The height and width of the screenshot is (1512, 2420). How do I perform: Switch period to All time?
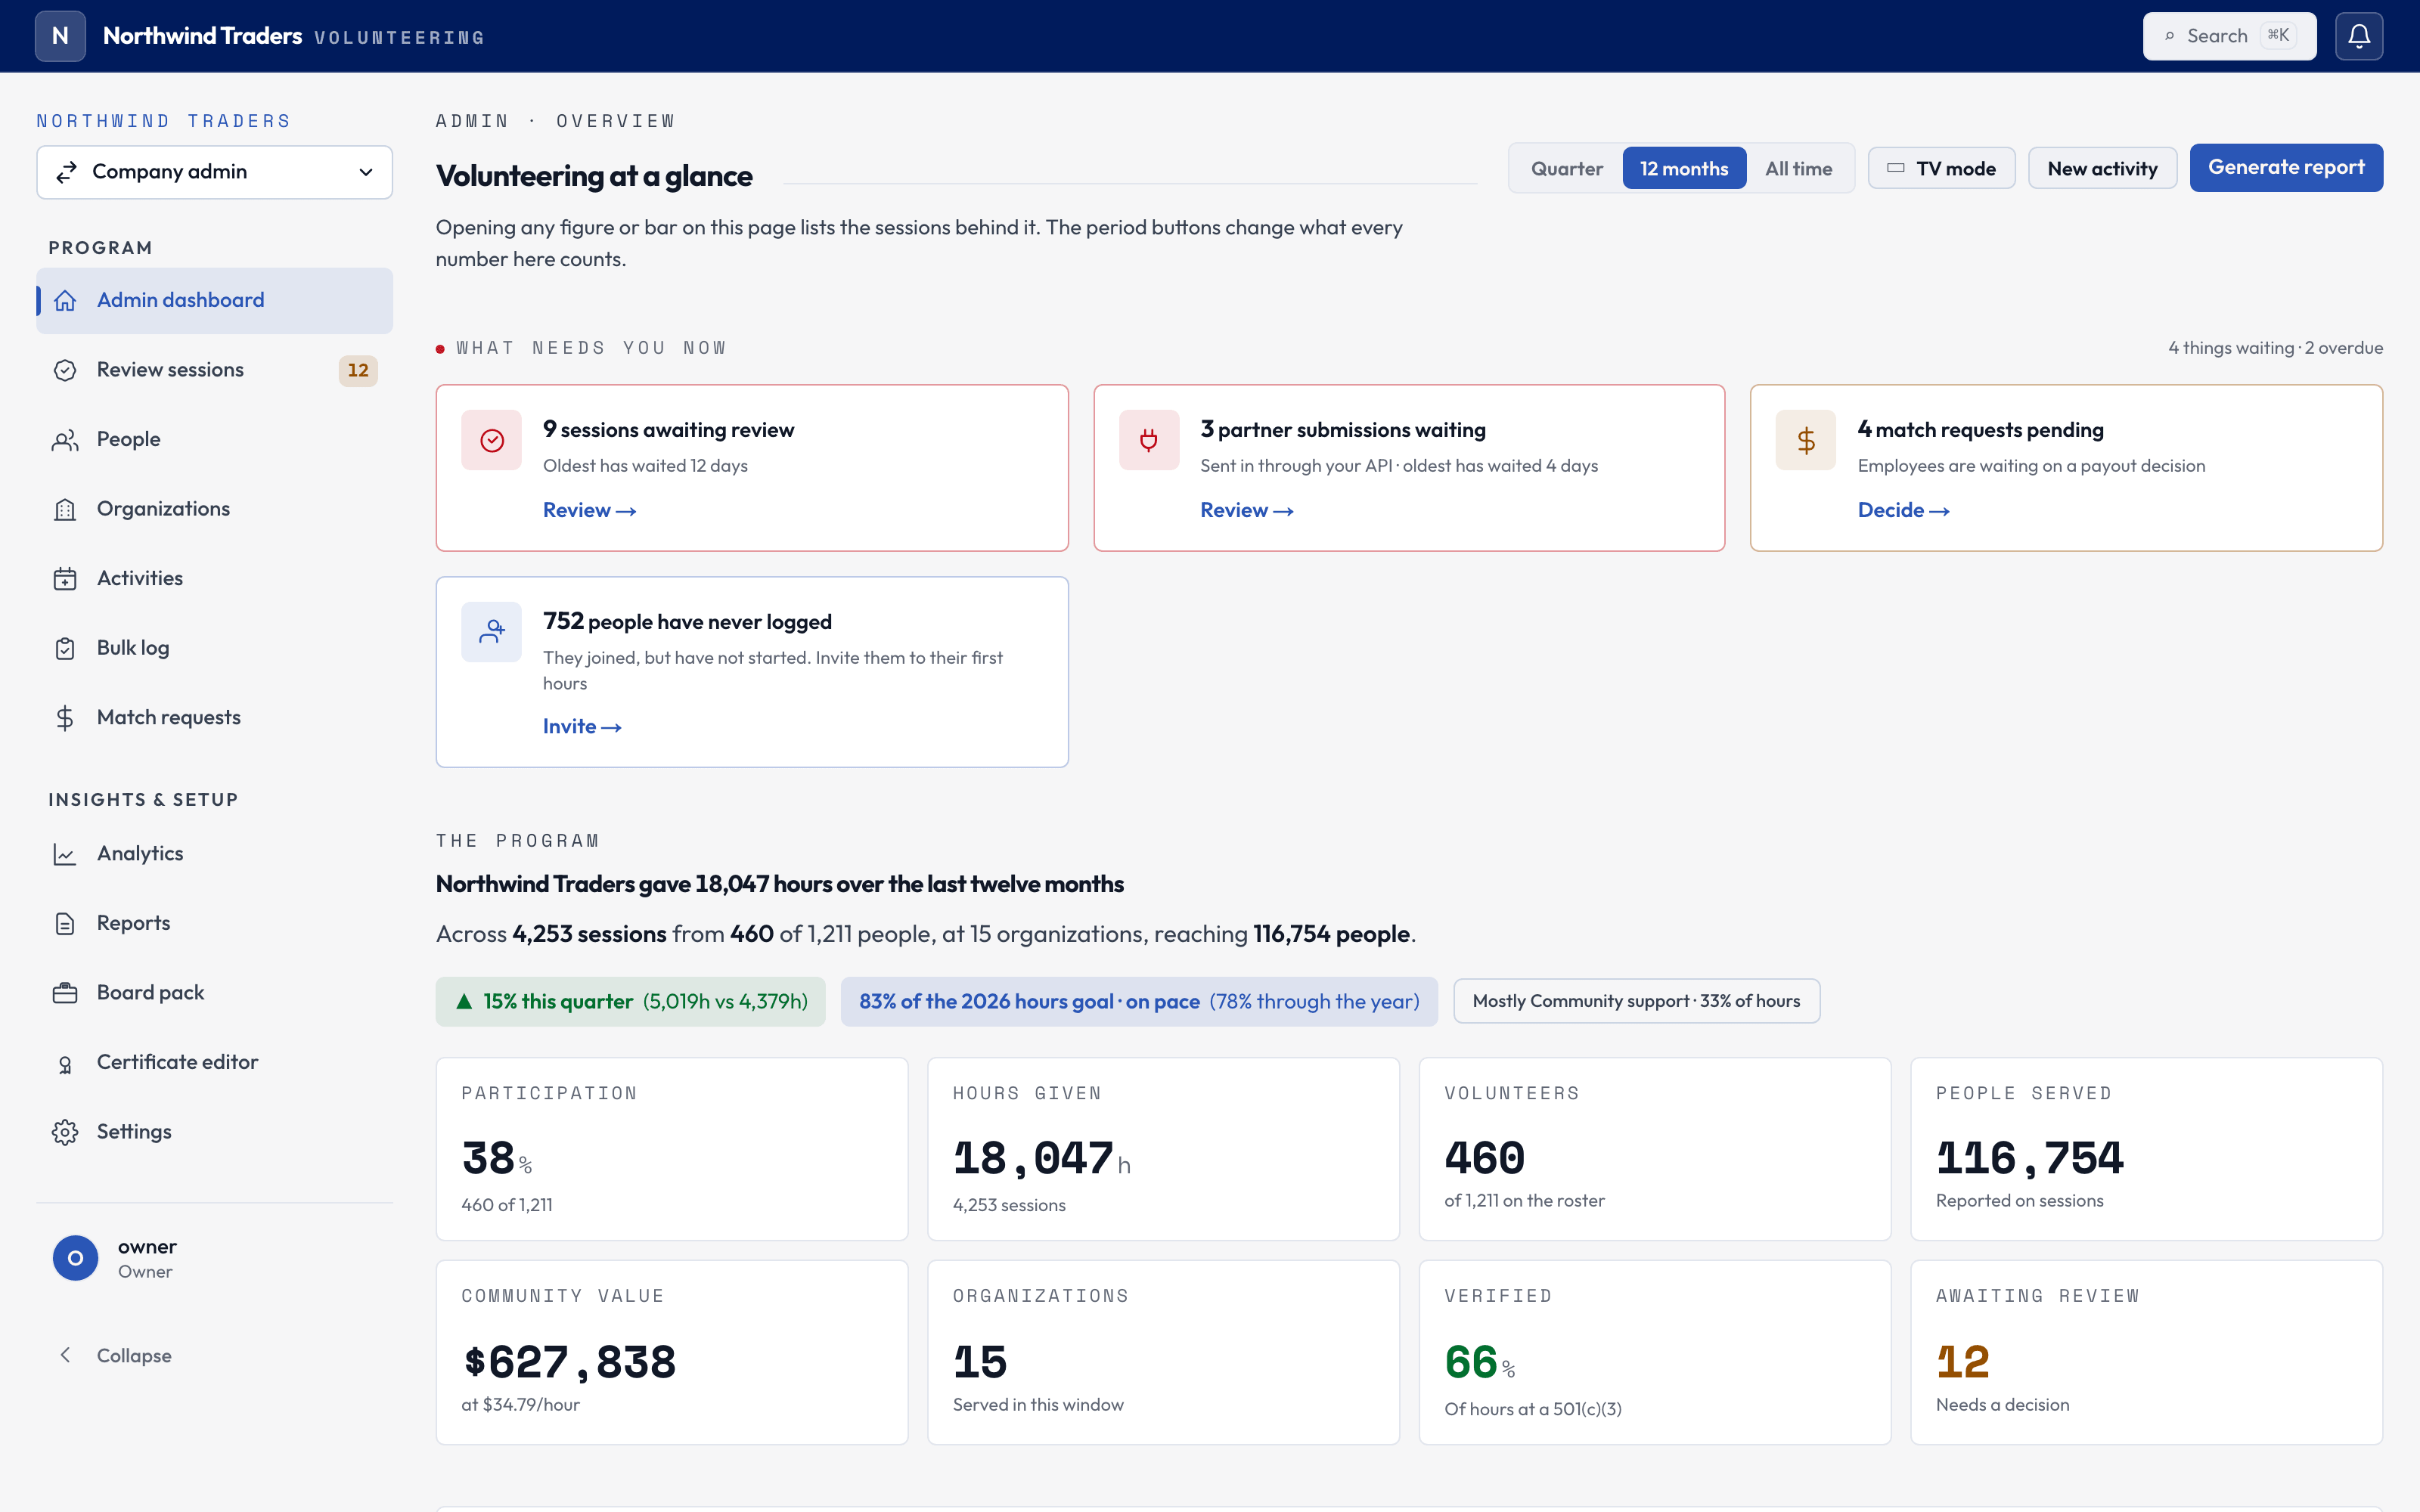coord(1798,168)
